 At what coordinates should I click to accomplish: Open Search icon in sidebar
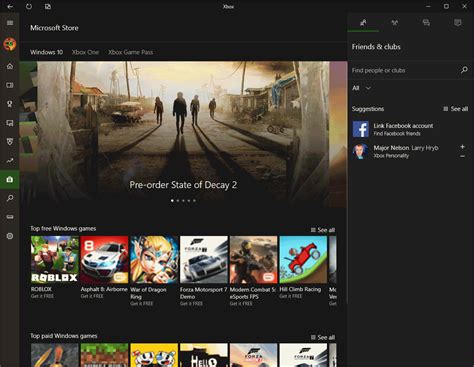tap(10, 198)
